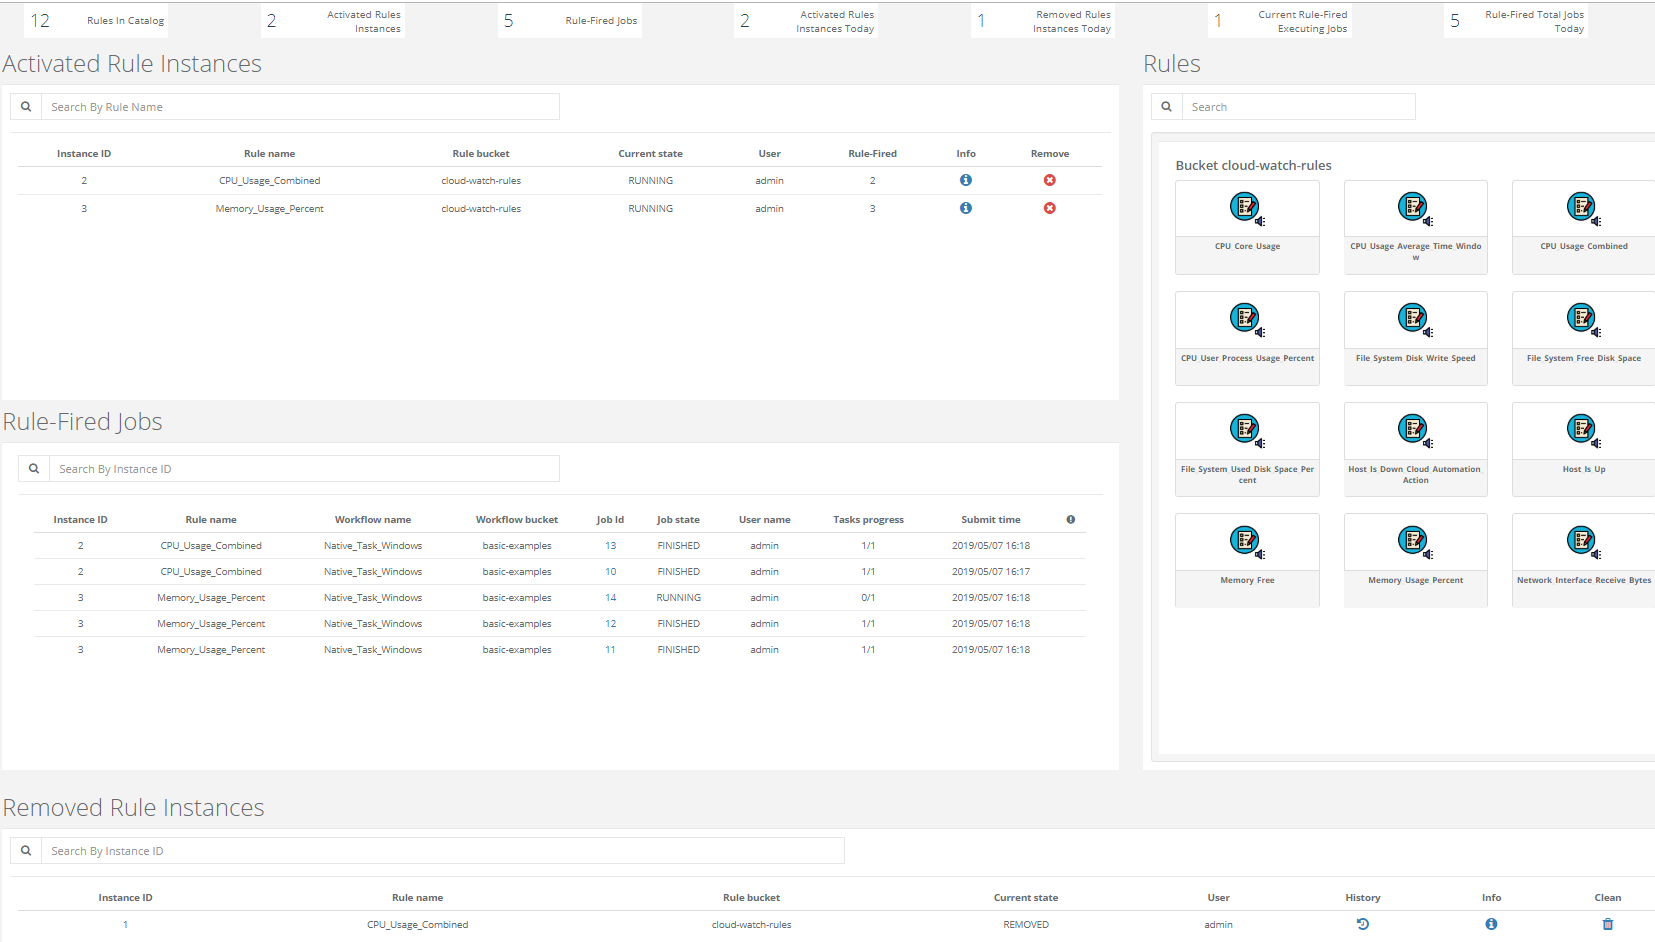Image resolution: width=1655 pixels, height=942 pixels.
Task: View history of removed instance 1
Action: coord(1363,924)
